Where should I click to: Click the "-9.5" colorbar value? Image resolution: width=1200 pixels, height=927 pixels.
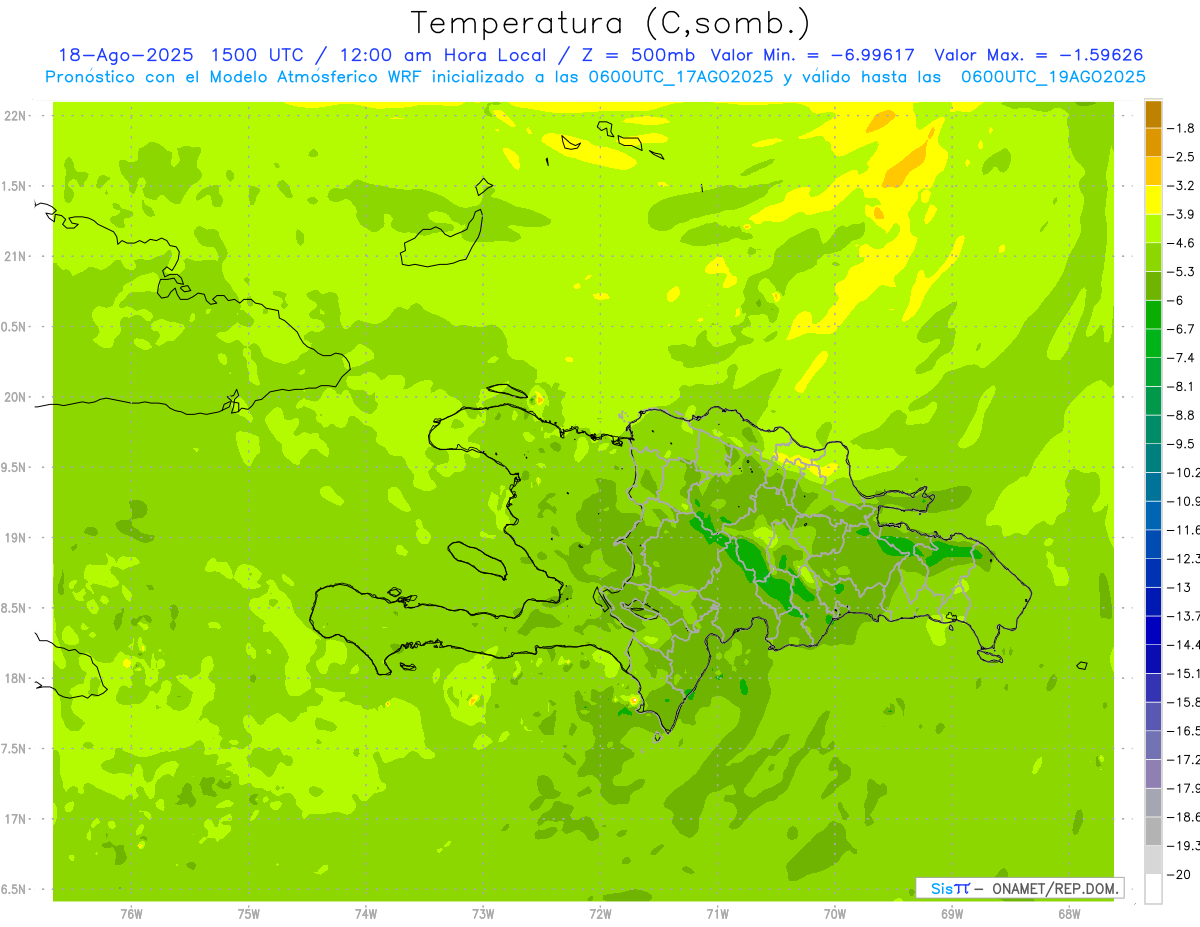(x=1182, y=444)
